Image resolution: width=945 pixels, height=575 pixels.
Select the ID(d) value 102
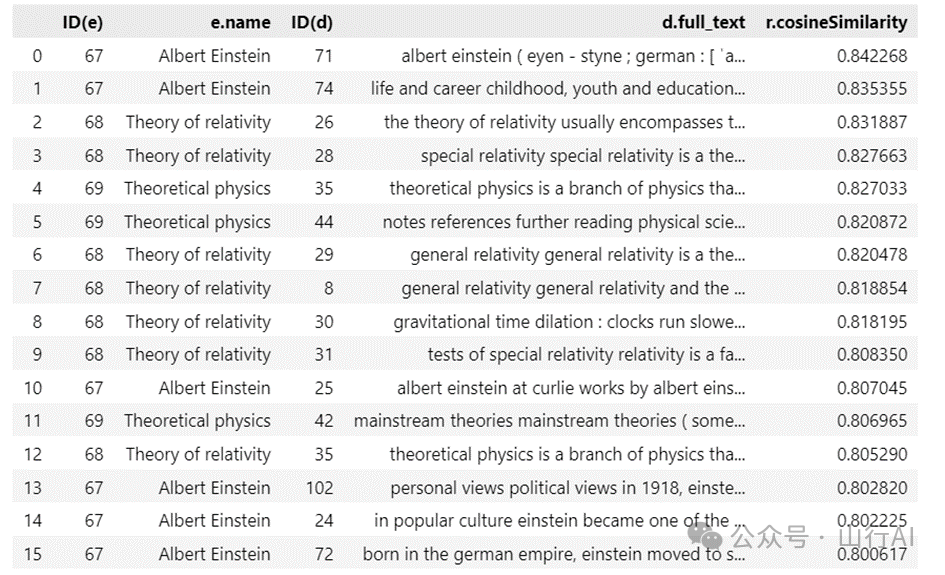click(x=319, y=488)
